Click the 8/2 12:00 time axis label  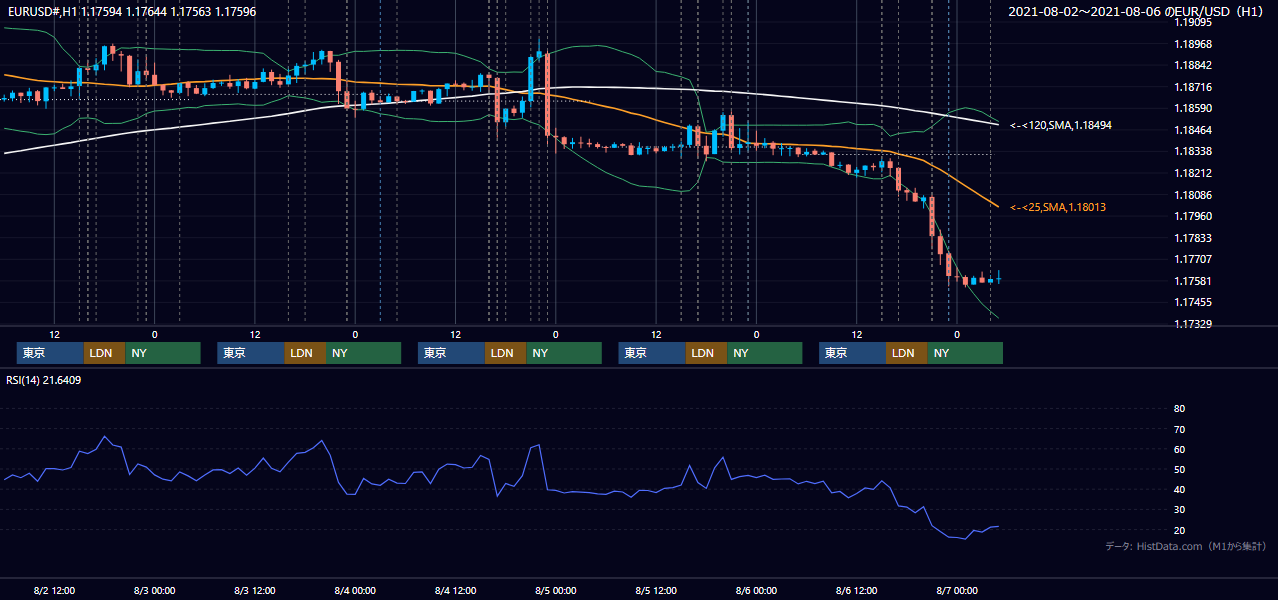(54, 590)
